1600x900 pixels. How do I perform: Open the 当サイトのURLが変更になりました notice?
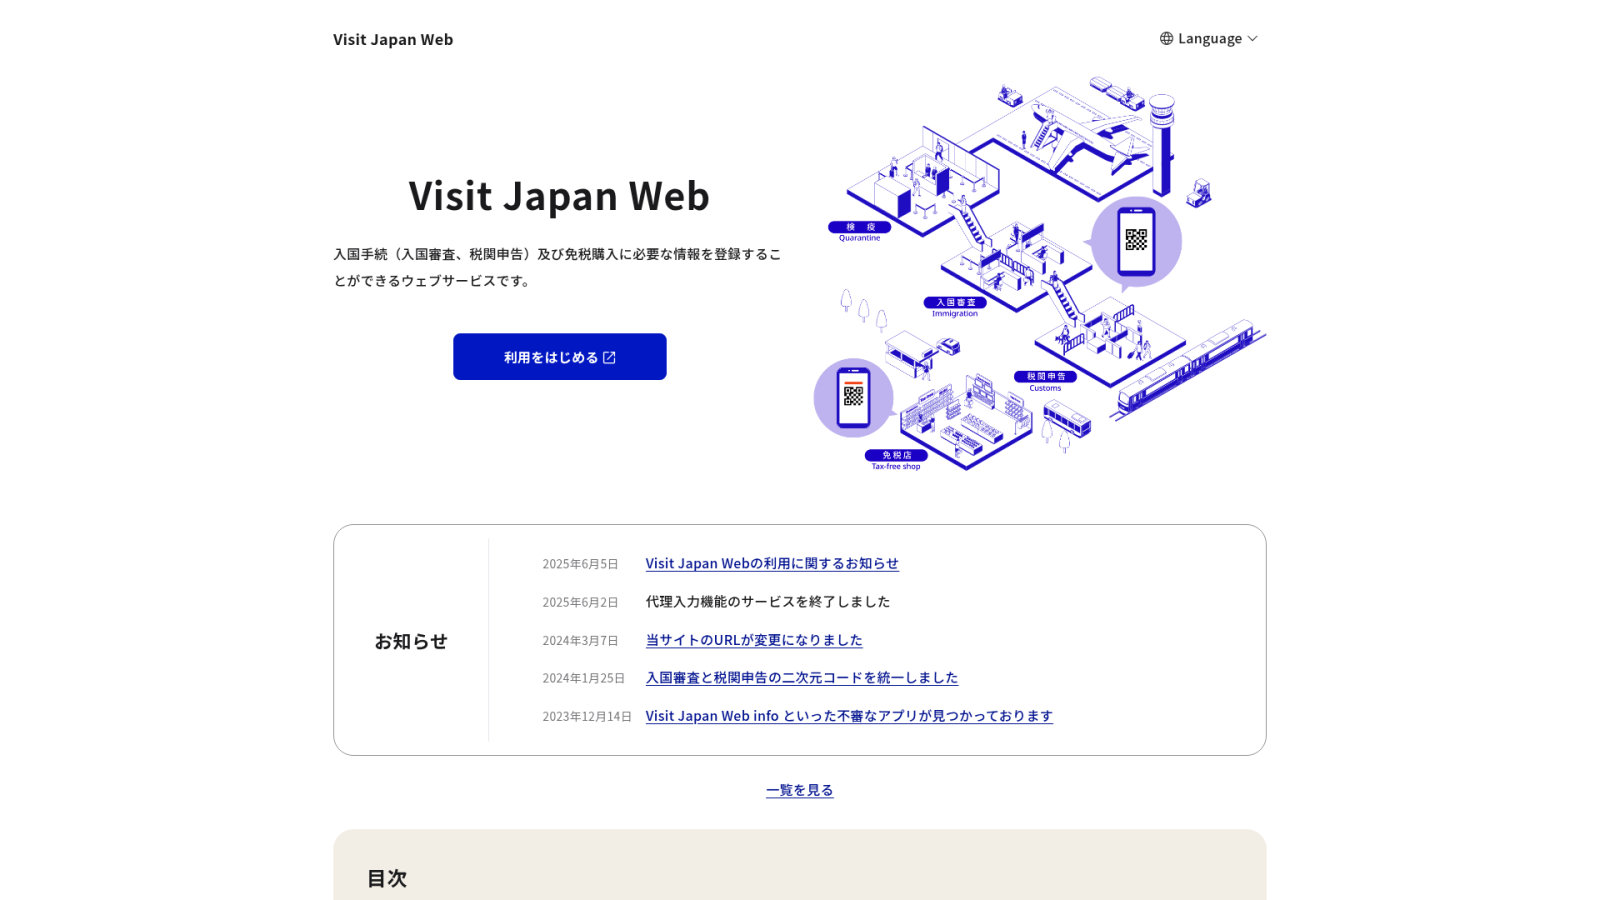754,640
